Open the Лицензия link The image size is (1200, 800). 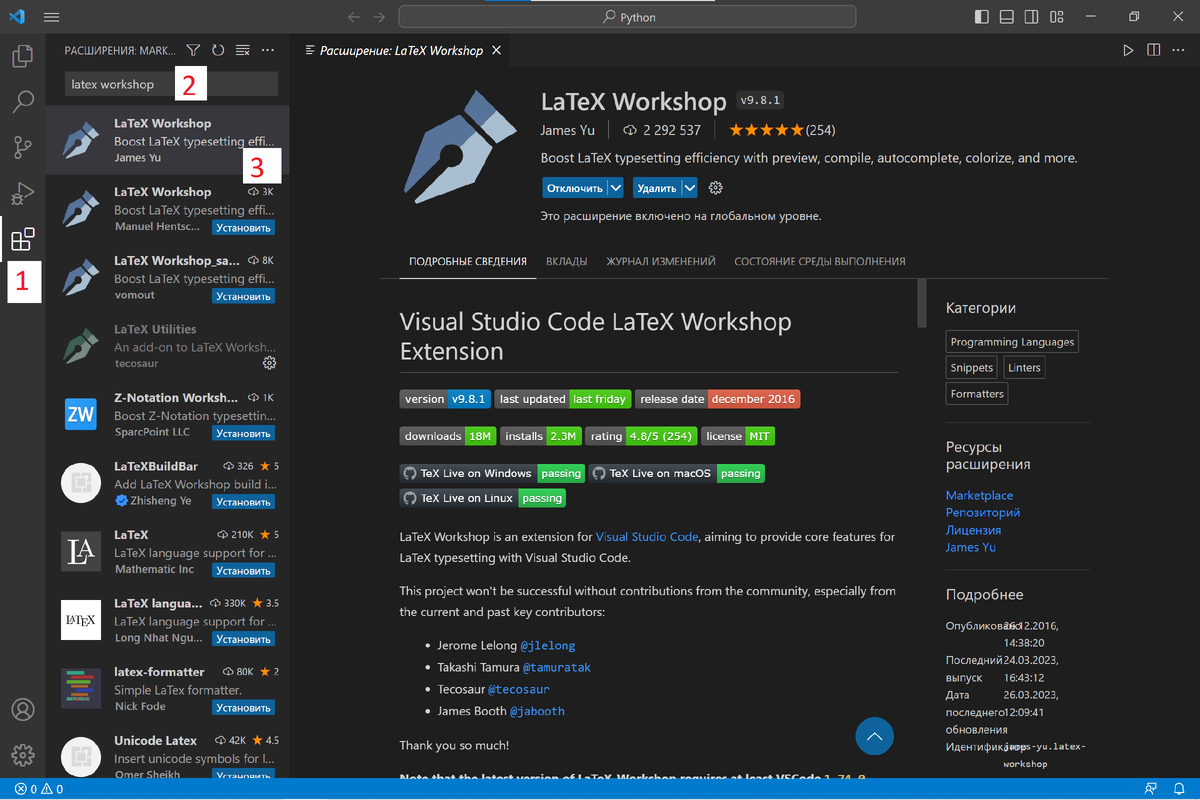point(973,530)
